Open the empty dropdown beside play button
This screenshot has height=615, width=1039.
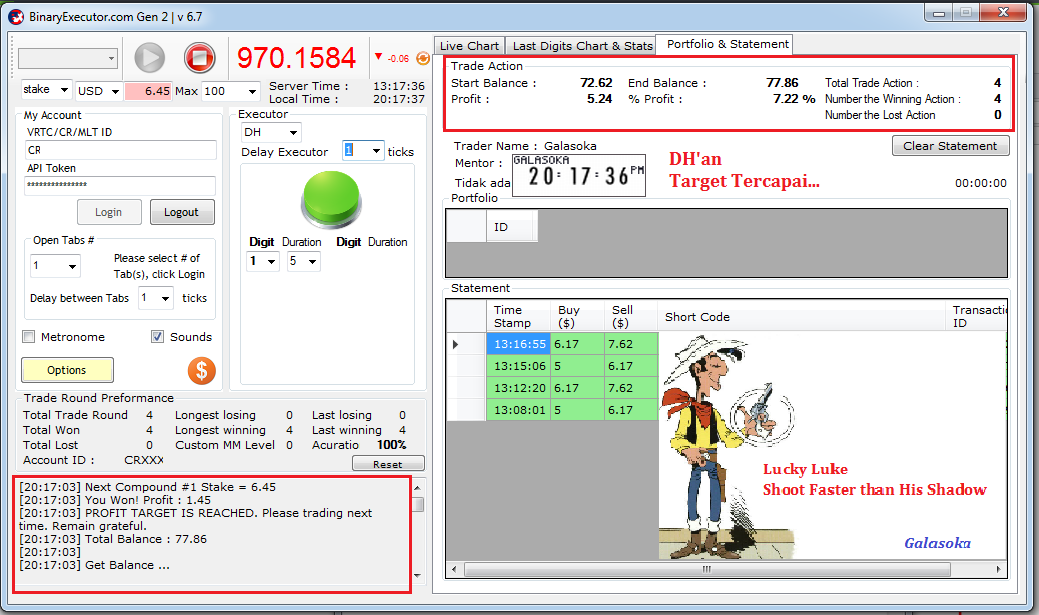pyautogui.click(x=68, y=58)
